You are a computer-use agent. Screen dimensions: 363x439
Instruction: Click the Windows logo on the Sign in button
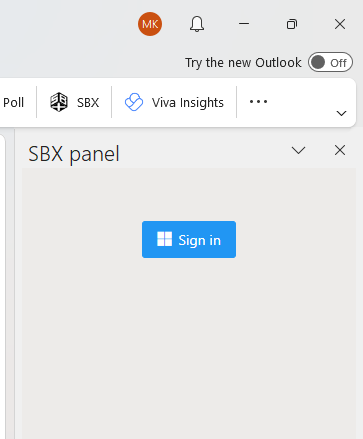pyautogui.click(x=164, y=239)
